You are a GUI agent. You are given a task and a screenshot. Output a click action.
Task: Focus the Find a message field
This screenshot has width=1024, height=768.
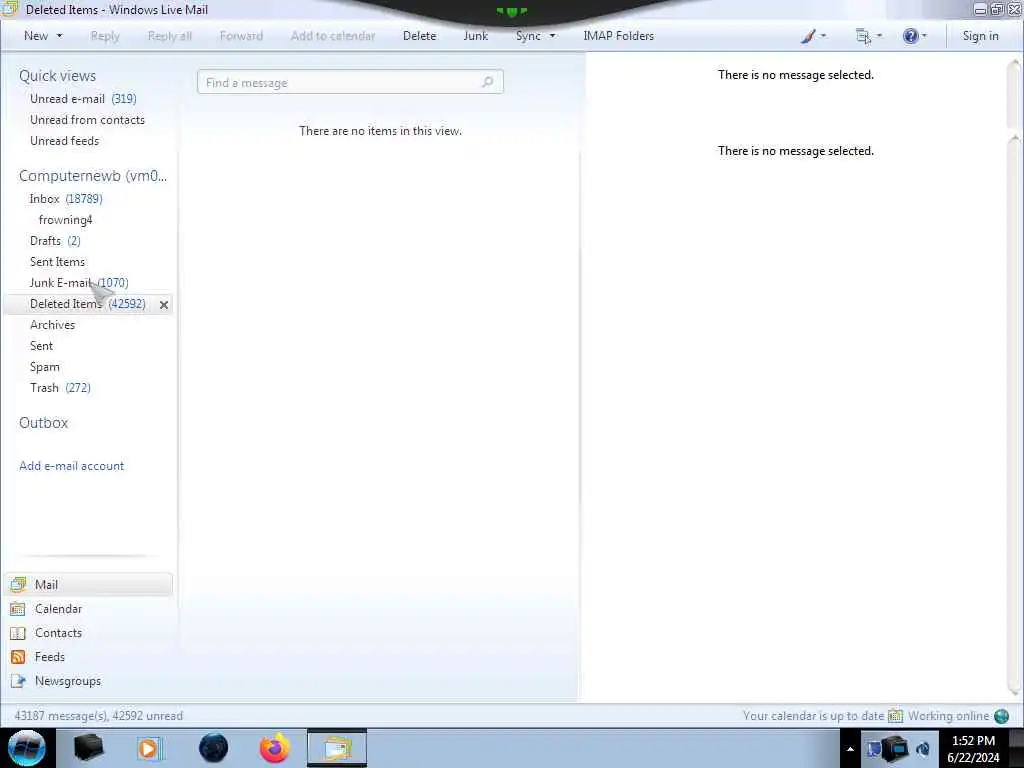pos(350,82)
